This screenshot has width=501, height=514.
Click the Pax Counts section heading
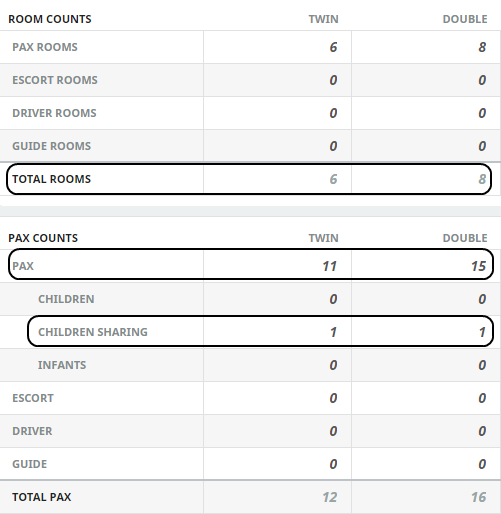click(x=43, y=238)
